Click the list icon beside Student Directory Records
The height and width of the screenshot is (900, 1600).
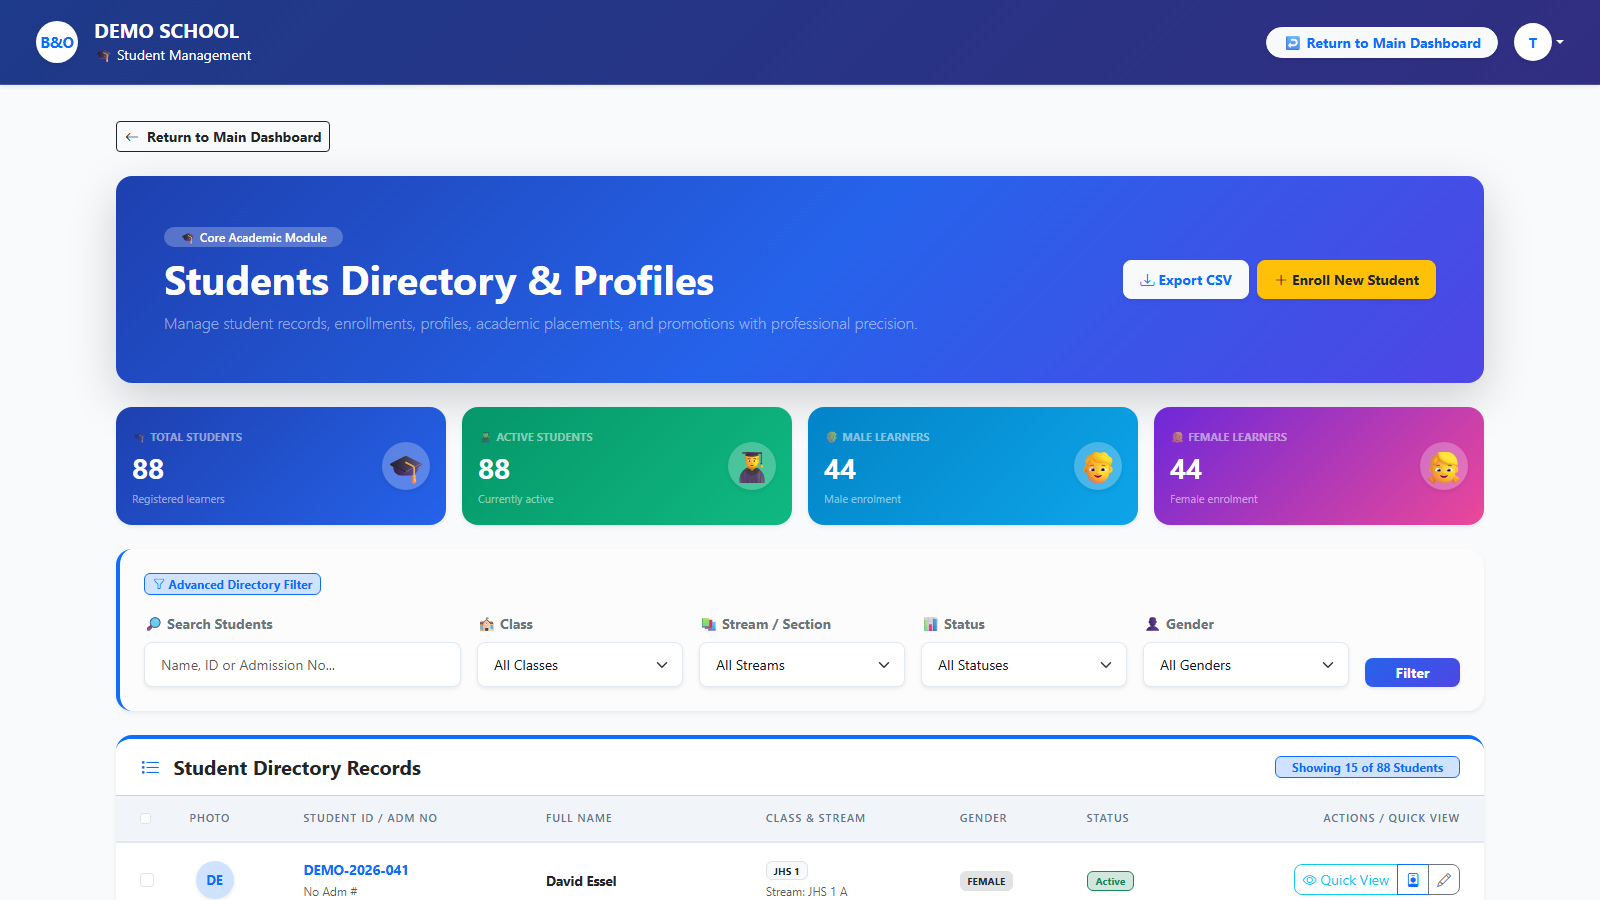point(150,768)
